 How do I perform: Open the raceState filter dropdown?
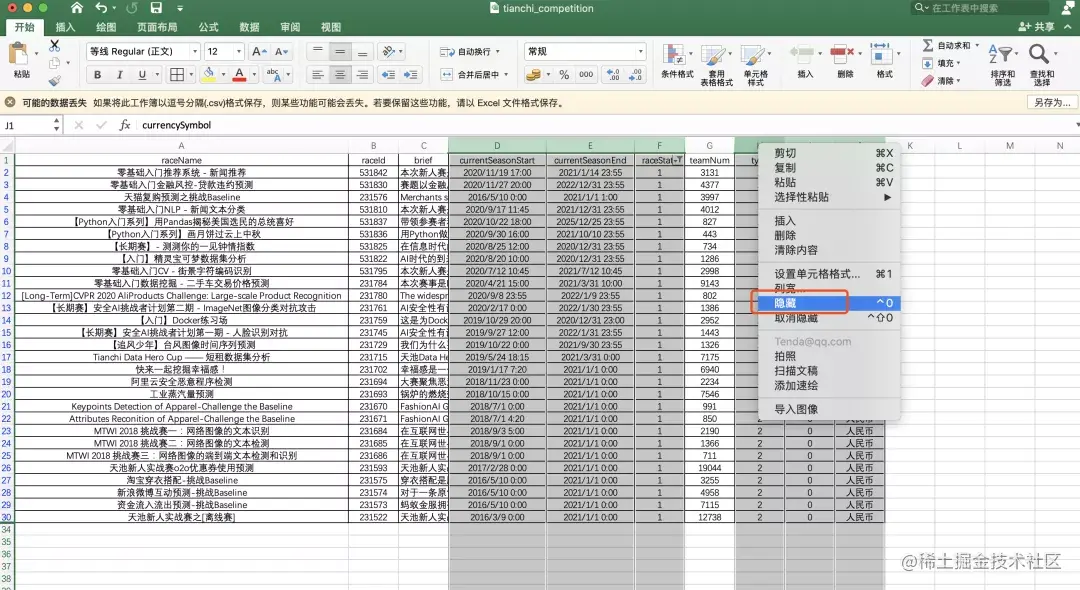point(679,160)
